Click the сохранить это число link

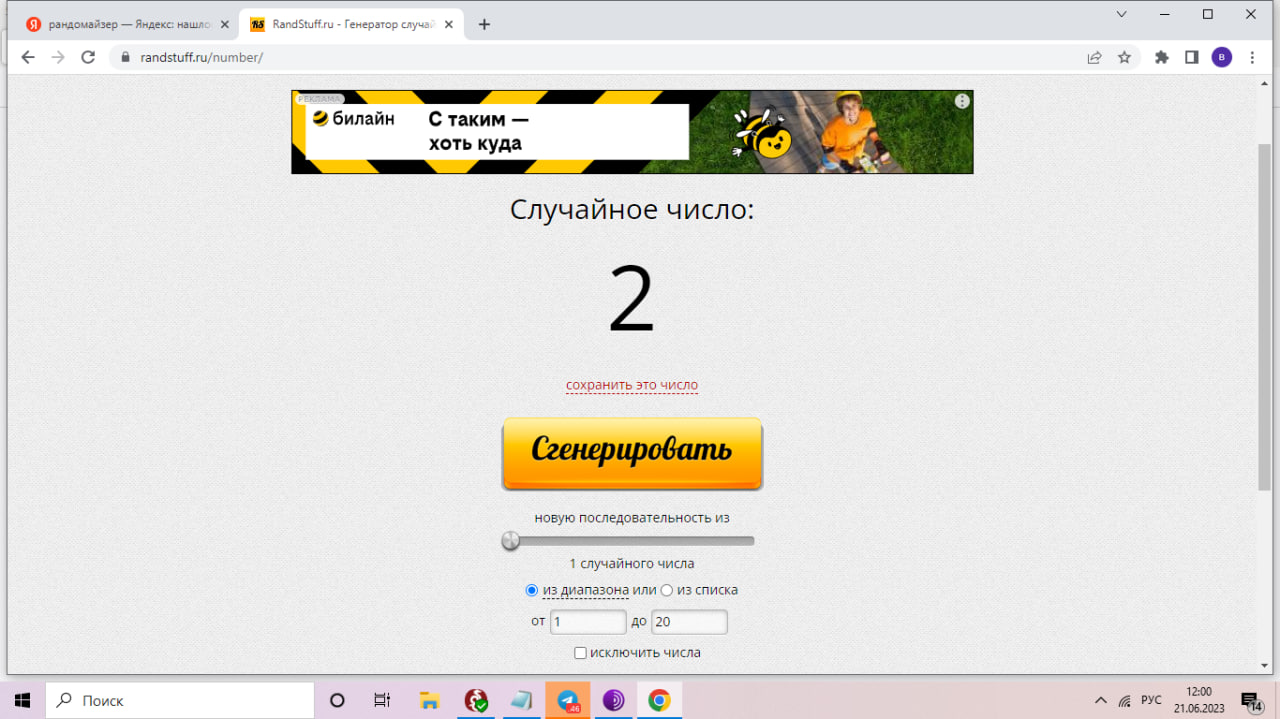tap(632, 385)
